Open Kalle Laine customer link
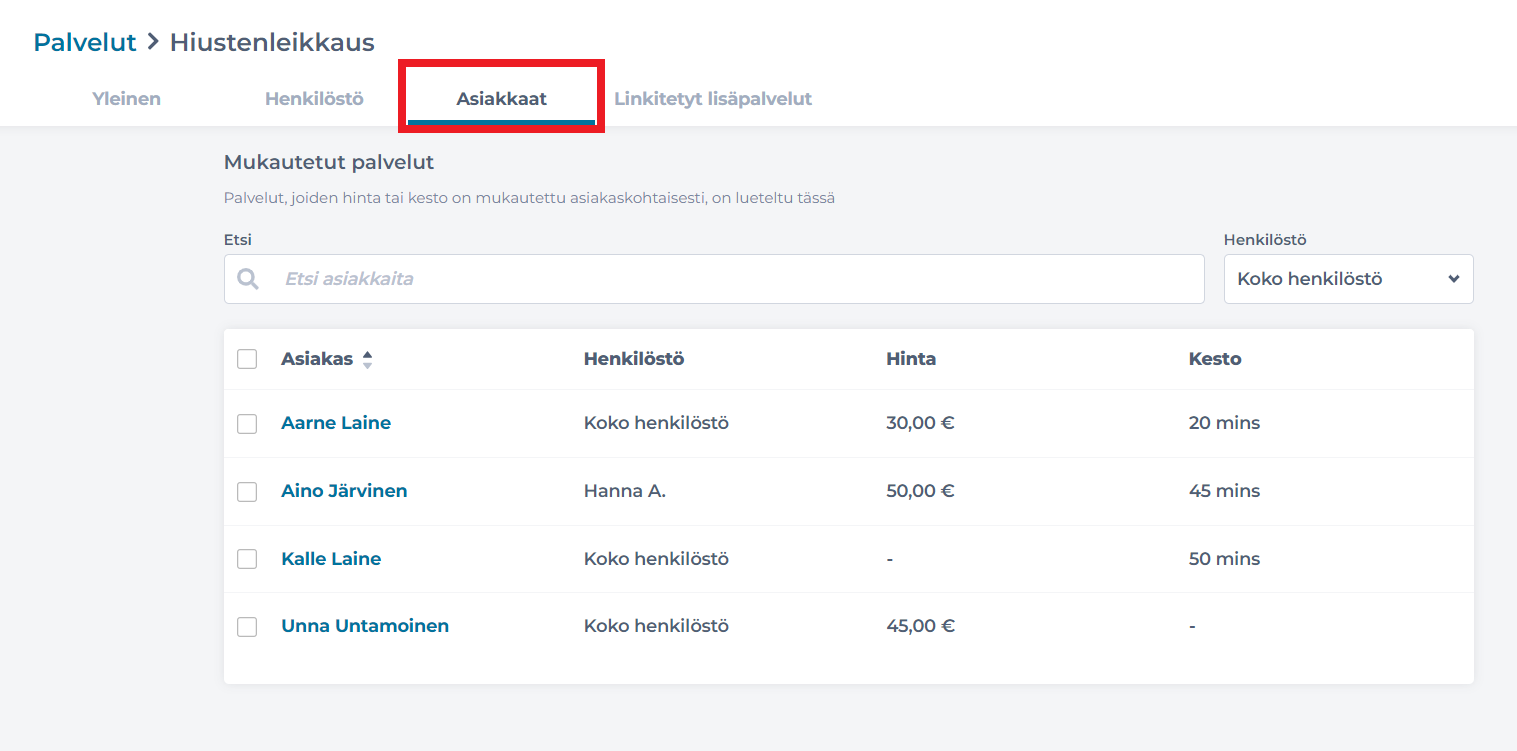Viewport: 1517px width, 751px height. tap(331, 559)
